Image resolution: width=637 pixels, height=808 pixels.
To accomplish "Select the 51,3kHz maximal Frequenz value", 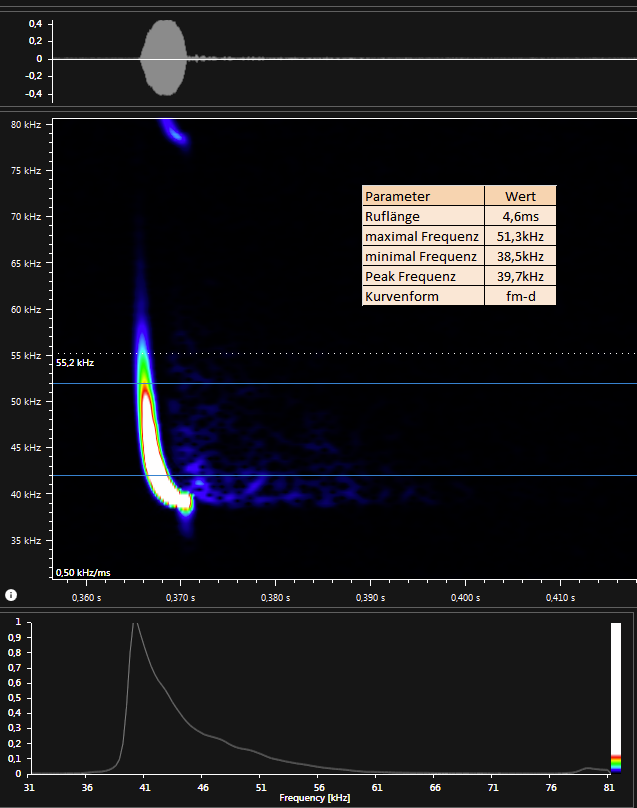I will click(520, 236).
